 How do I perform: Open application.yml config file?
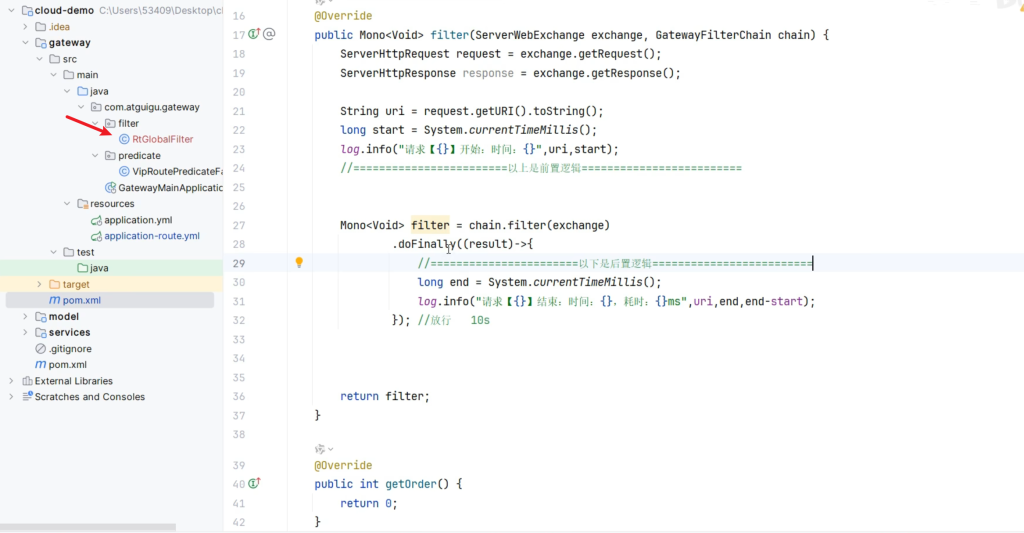[138, 220]
